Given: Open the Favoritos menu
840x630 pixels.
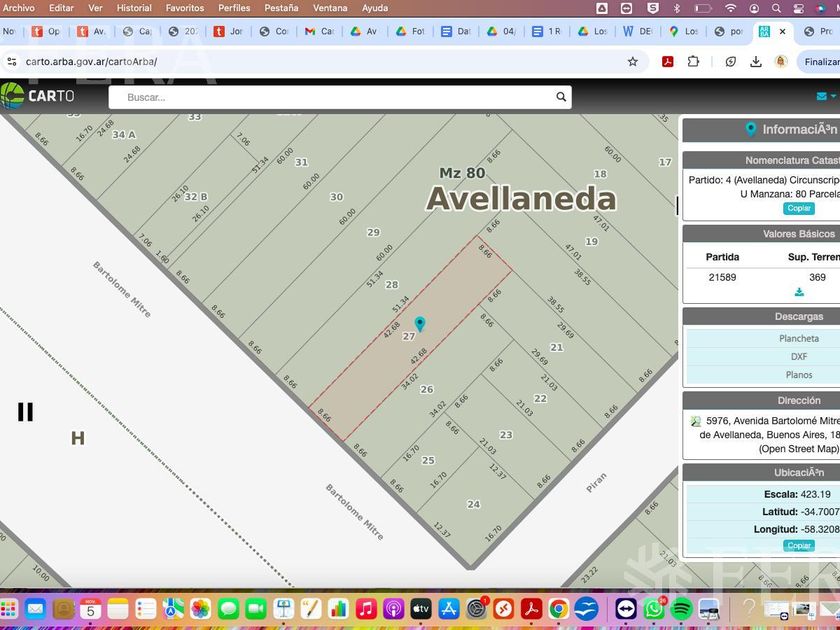Looking at the screenshot, I should coord(185,8).
